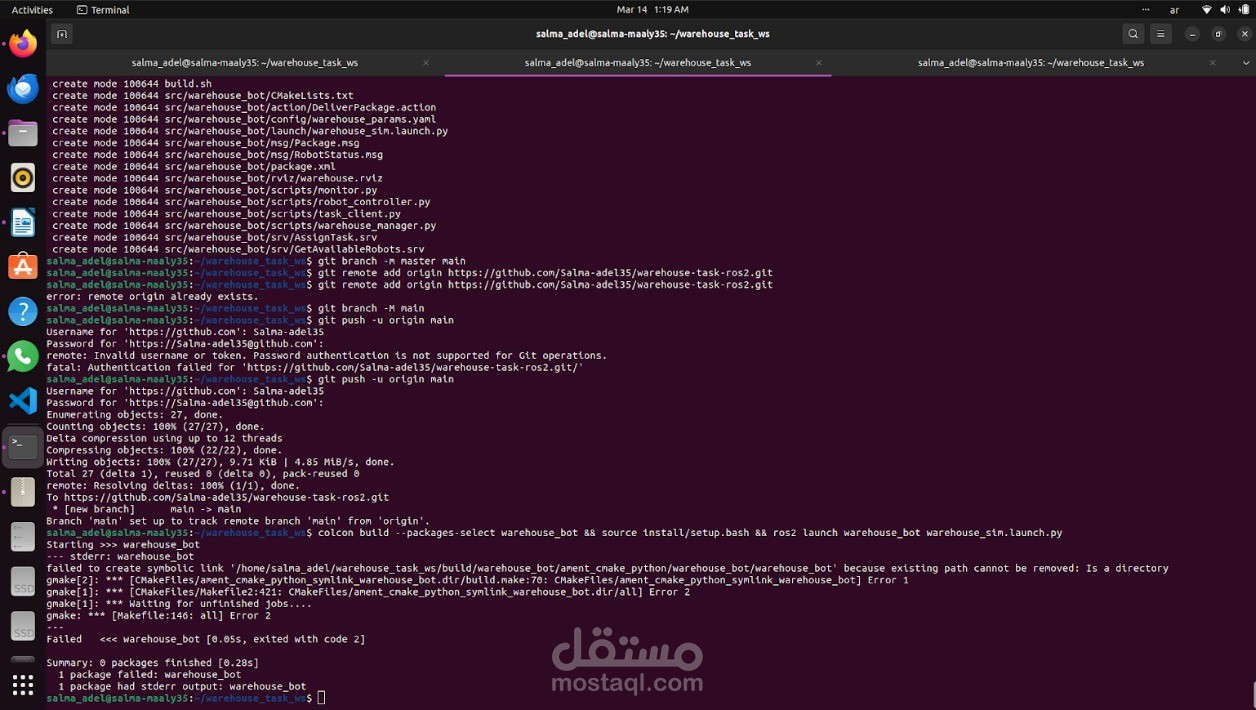1256x710 pixels.
Task: Open the terminal hamburger menu
Action: [x=1160, y=34]
